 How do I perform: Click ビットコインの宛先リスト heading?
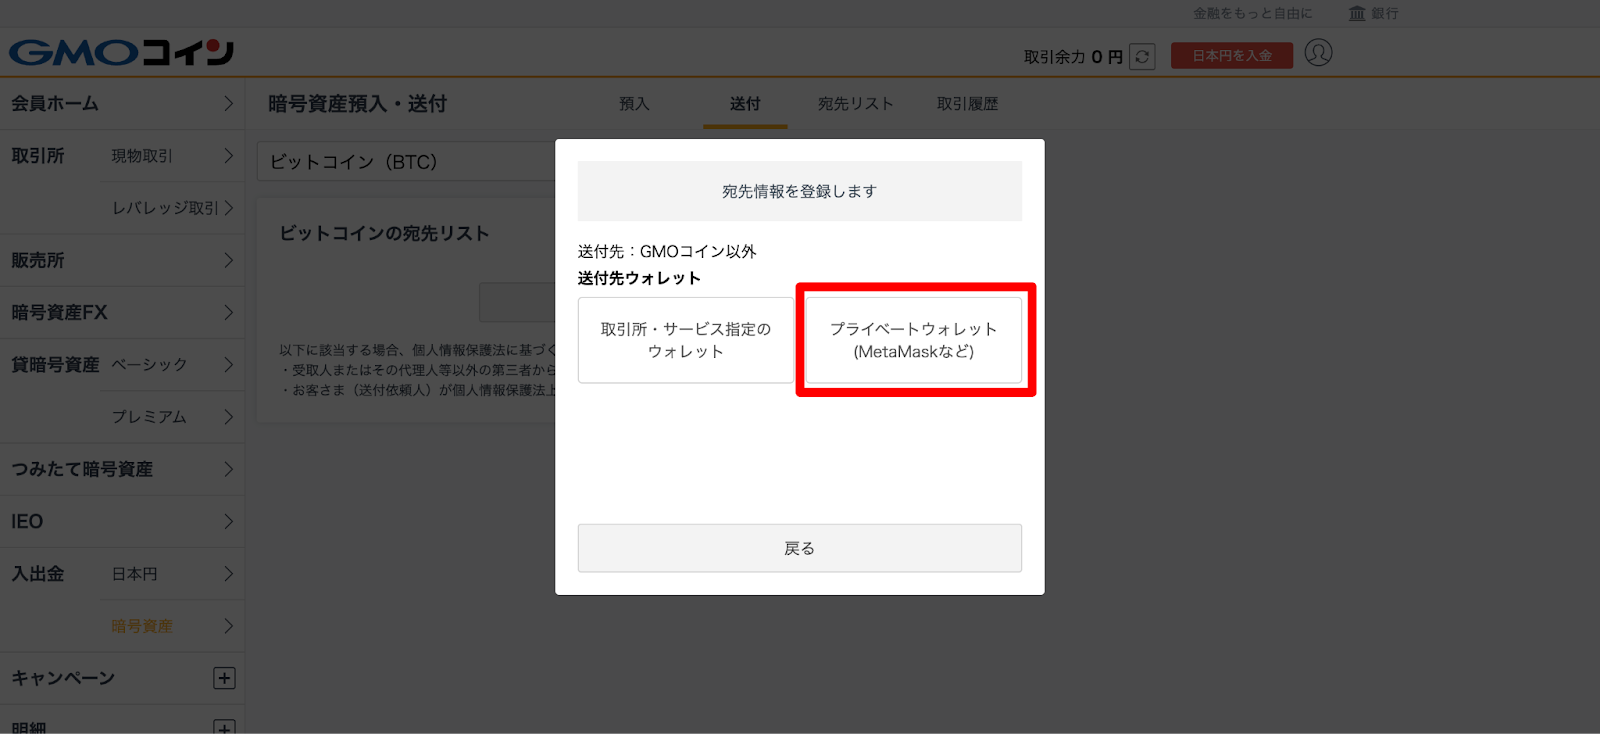point(384,233)
